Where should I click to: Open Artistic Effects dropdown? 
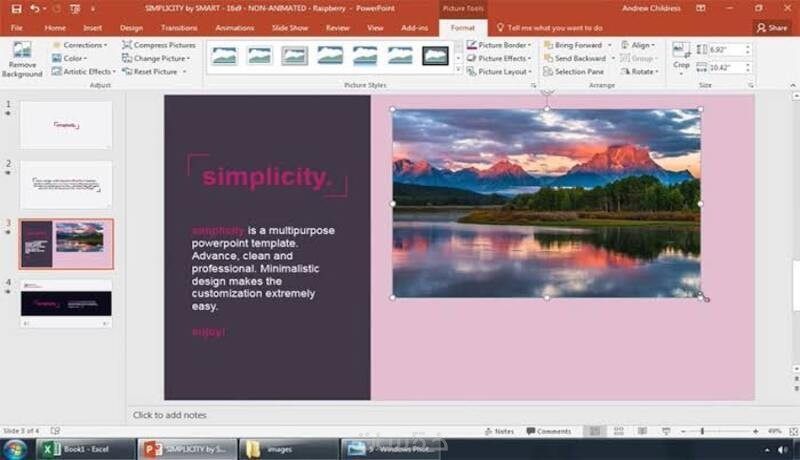pos(84,71)
